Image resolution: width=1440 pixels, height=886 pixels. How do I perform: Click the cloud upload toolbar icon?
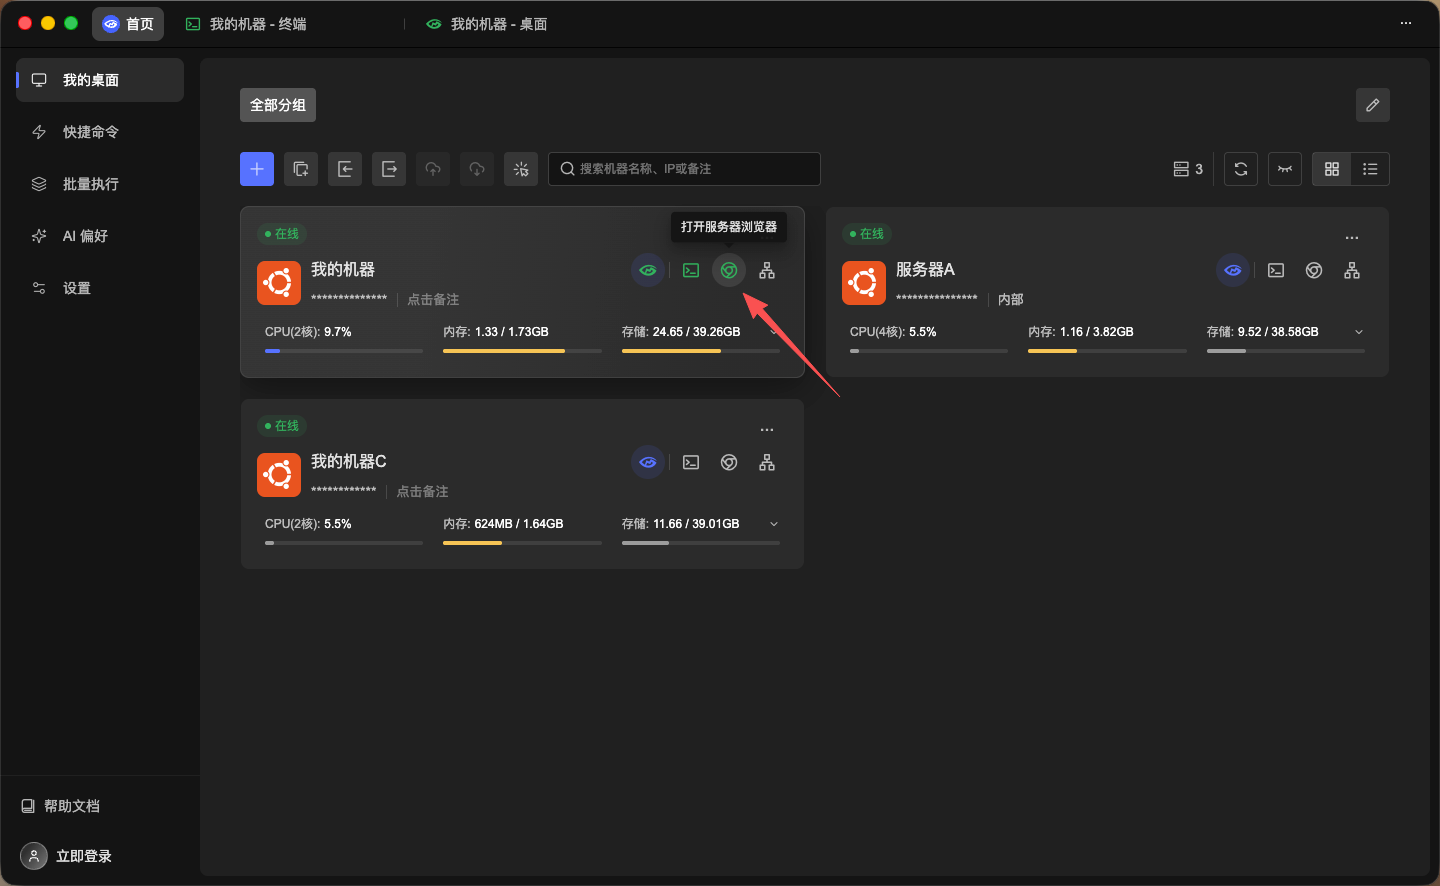[433, 169]
